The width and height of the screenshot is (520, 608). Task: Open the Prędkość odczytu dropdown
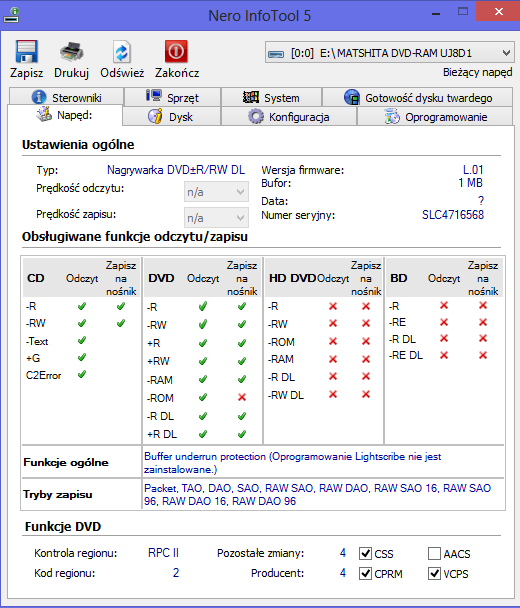coord(216,192)
